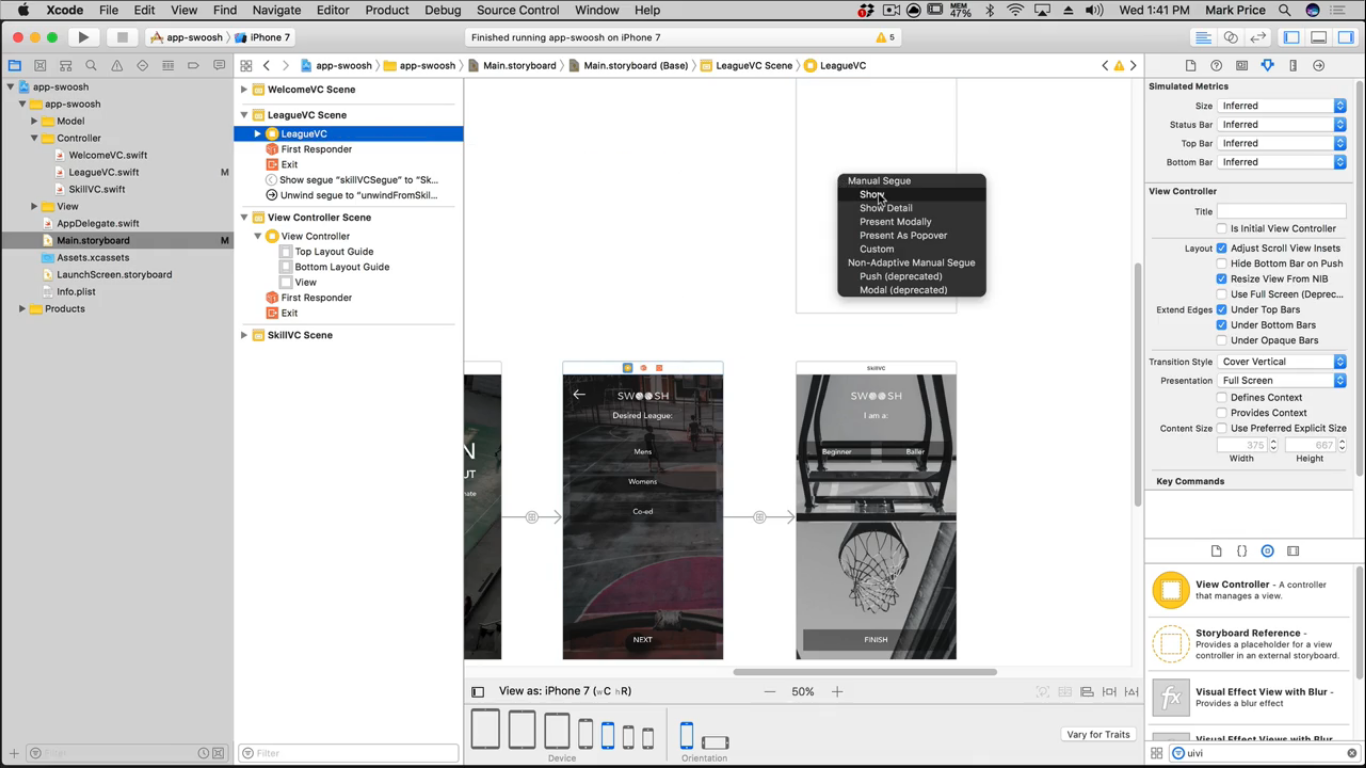Zoom out canvas with minus icon
Viewport: 1366px width, 768px height.
click(769, 692)
